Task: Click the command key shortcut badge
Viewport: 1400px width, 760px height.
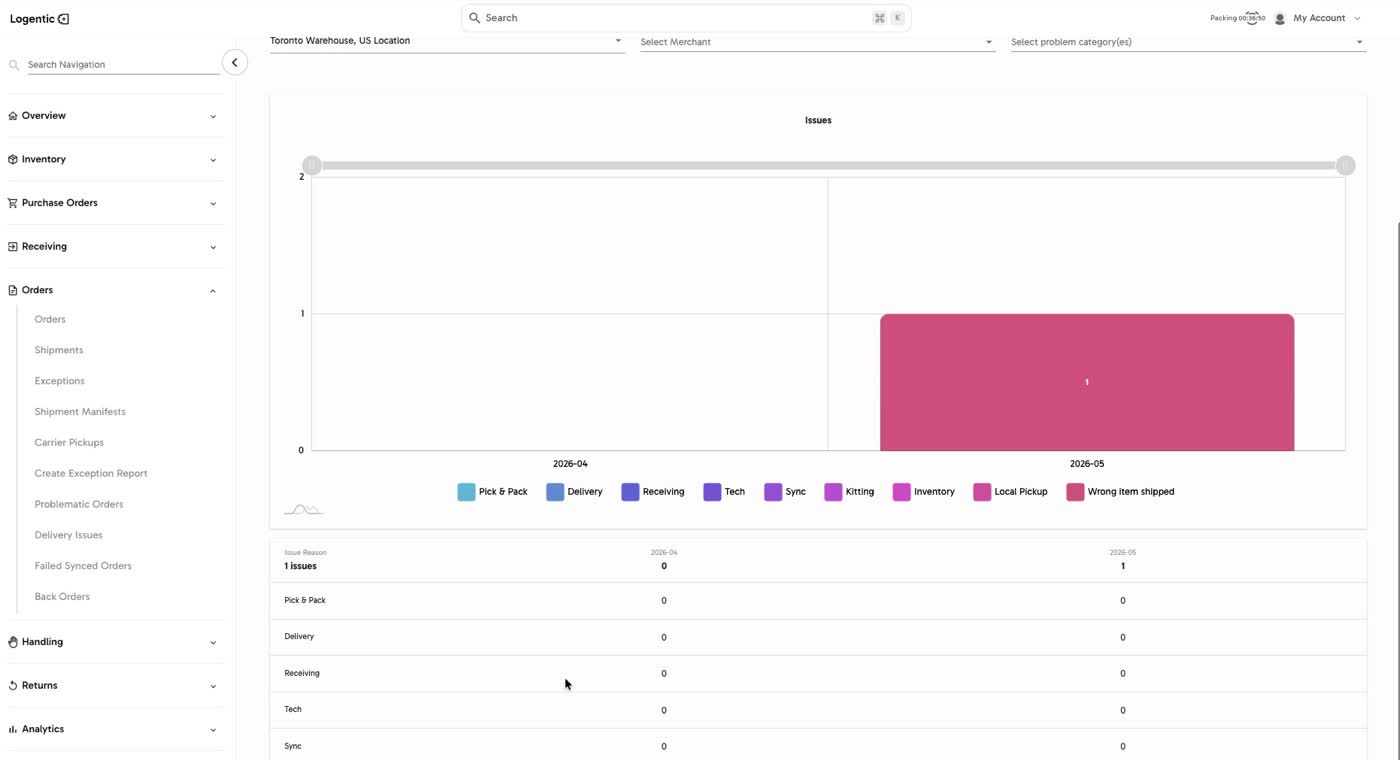Action: click(879, 18)
